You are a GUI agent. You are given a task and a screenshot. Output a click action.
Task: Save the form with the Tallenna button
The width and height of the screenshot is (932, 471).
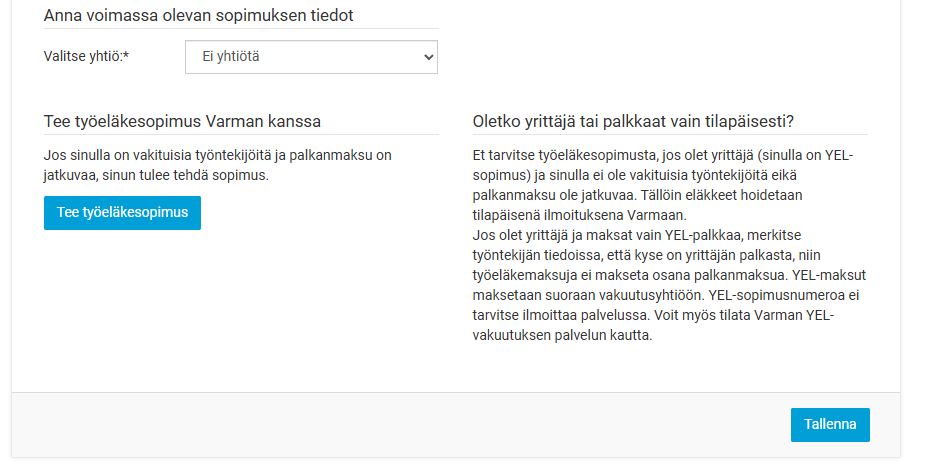click(830, 425)
